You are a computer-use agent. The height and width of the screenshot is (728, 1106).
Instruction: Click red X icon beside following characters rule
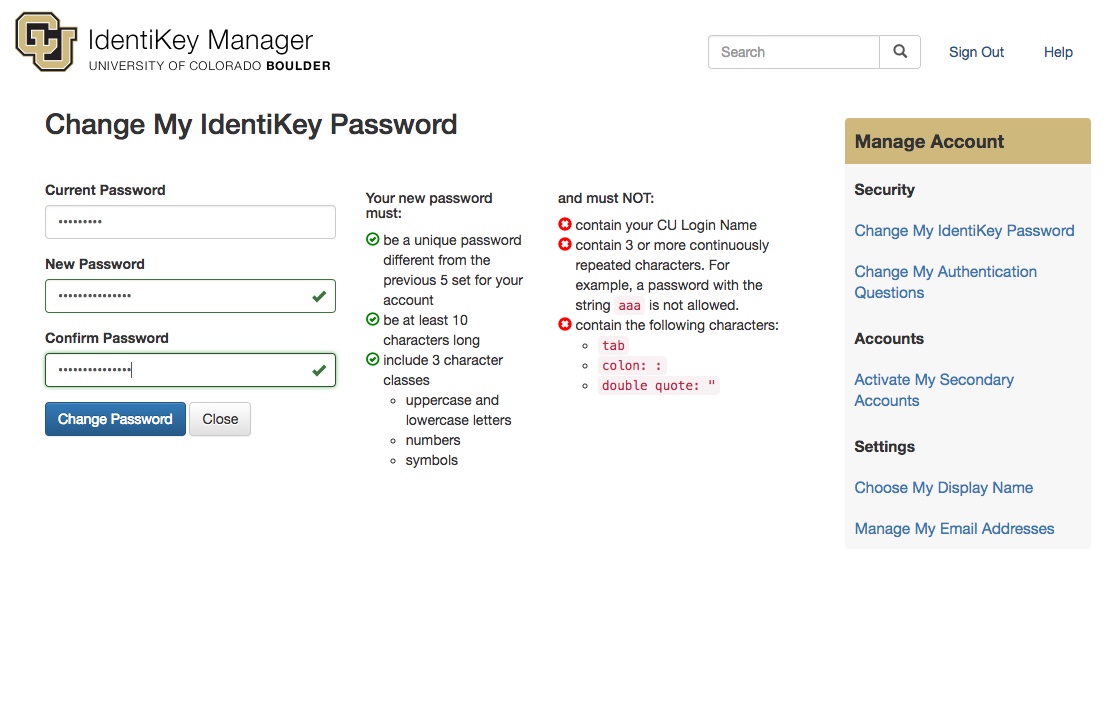tap(565, 325)
